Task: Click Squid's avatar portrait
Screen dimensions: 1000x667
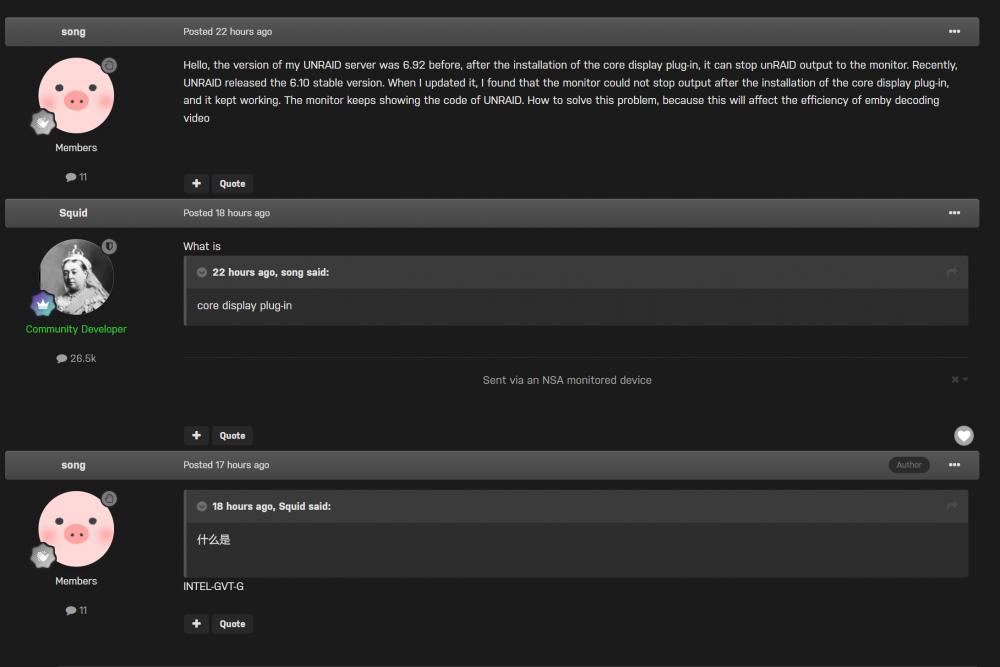Action: 76,277
